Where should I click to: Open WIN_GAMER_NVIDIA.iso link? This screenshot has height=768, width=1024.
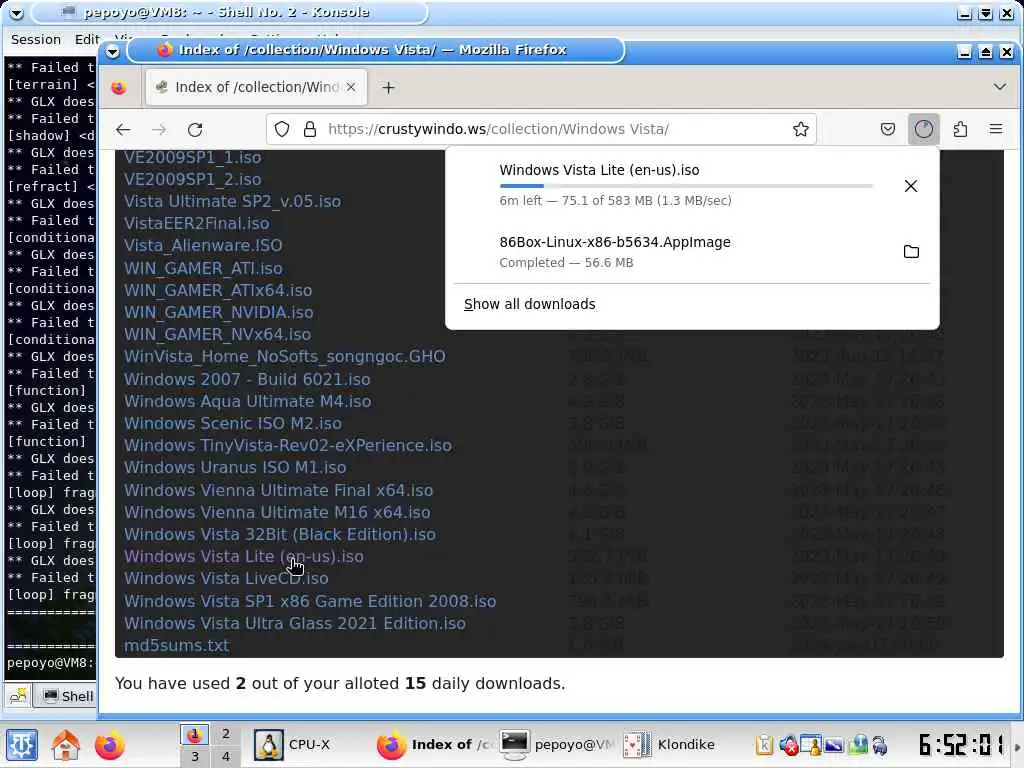coord(219,312)
